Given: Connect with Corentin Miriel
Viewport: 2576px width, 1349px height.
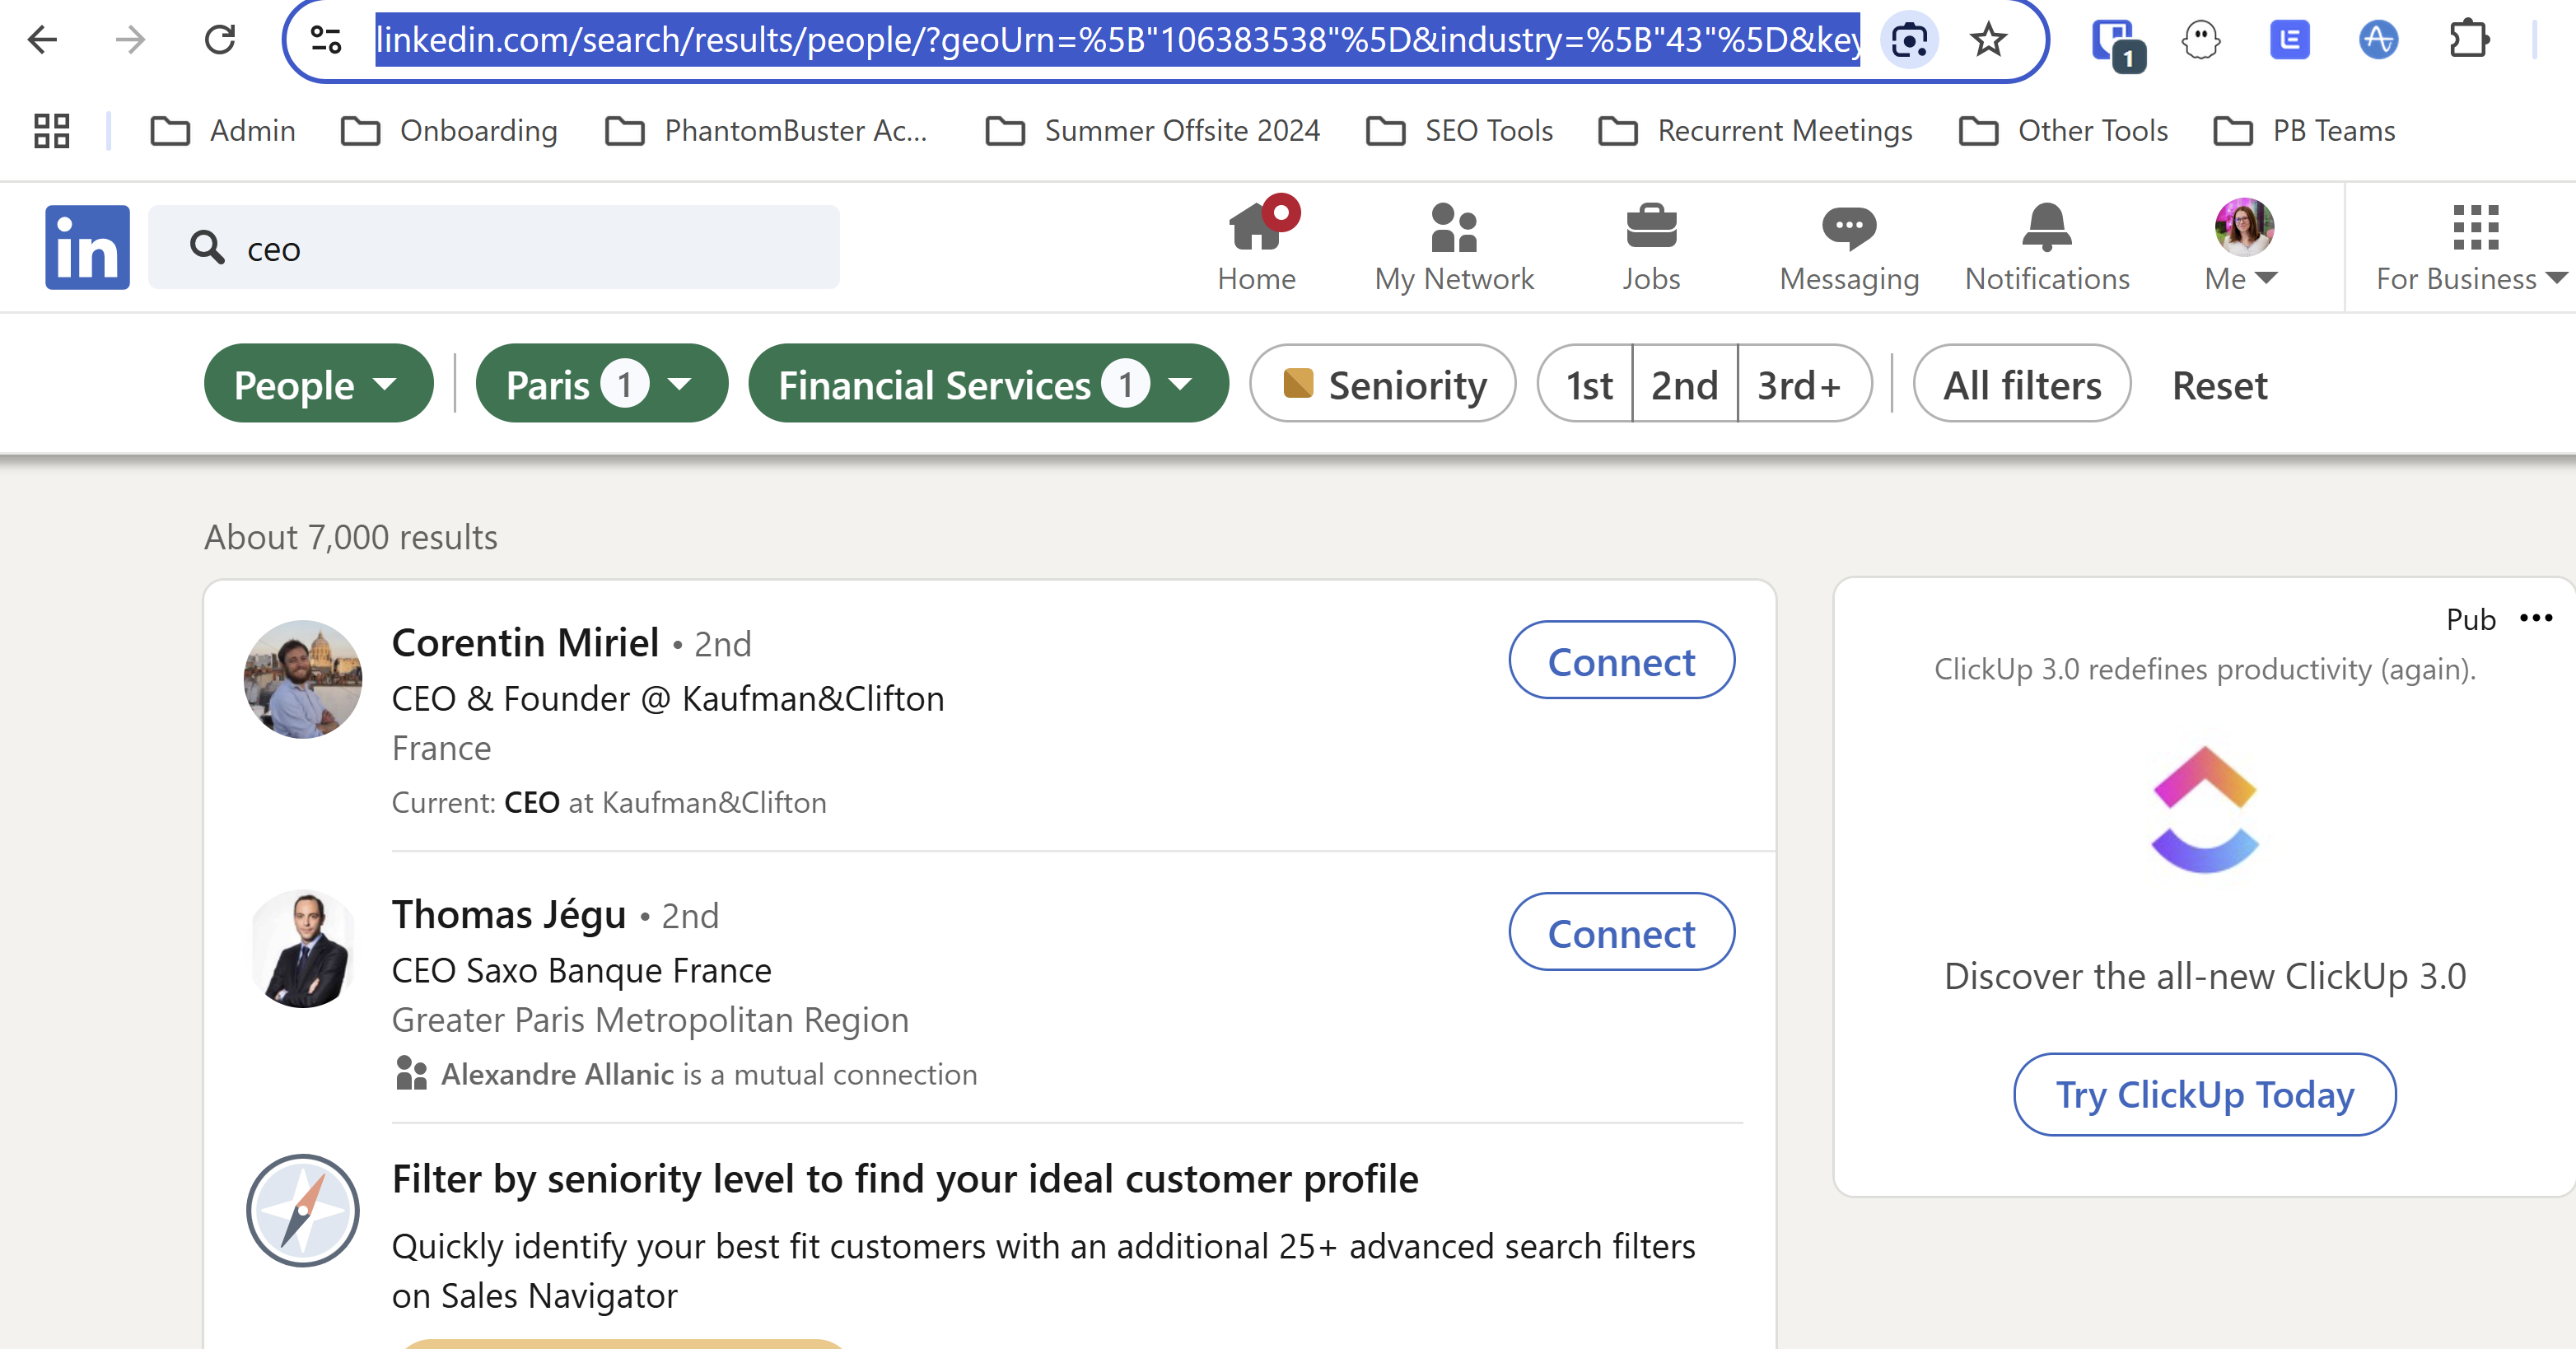Looking at the screenshot, I should [x=1621, y=661].
